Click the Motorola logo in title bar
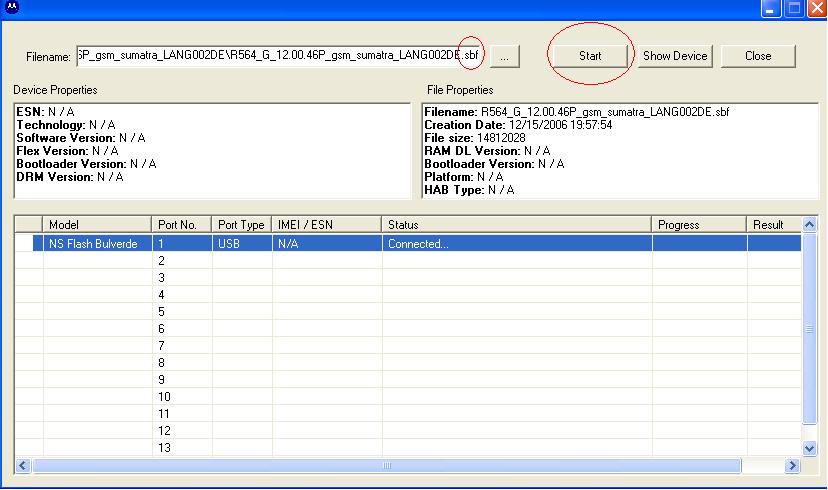Image resolution: width=828 pixels, height=490 pixels. tap(11, 7)
